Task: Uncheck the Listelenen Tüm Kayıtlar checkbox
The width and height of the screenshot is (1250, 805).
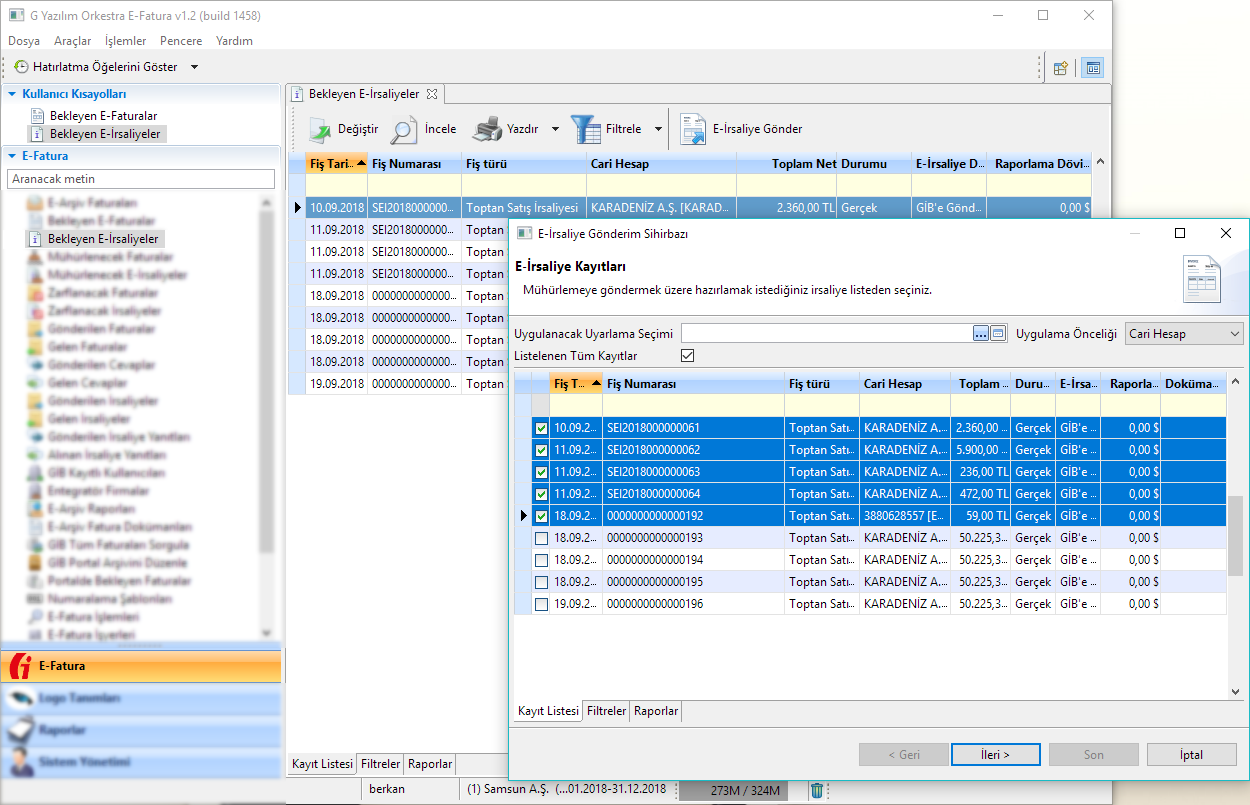Action: pos(687,356)
